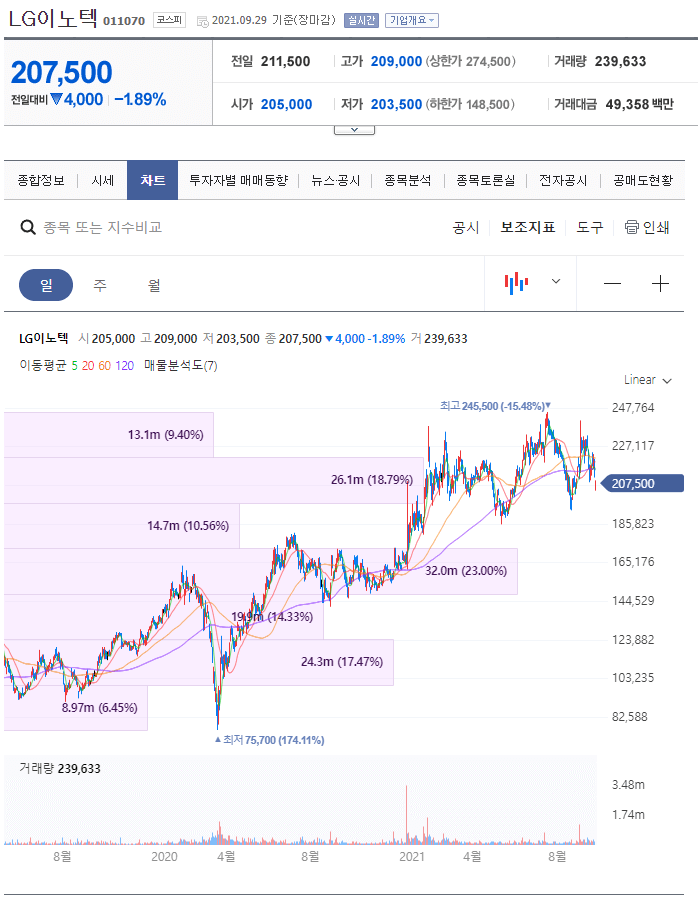Open the 공매도현황 tab

click(x=643, y=180)
